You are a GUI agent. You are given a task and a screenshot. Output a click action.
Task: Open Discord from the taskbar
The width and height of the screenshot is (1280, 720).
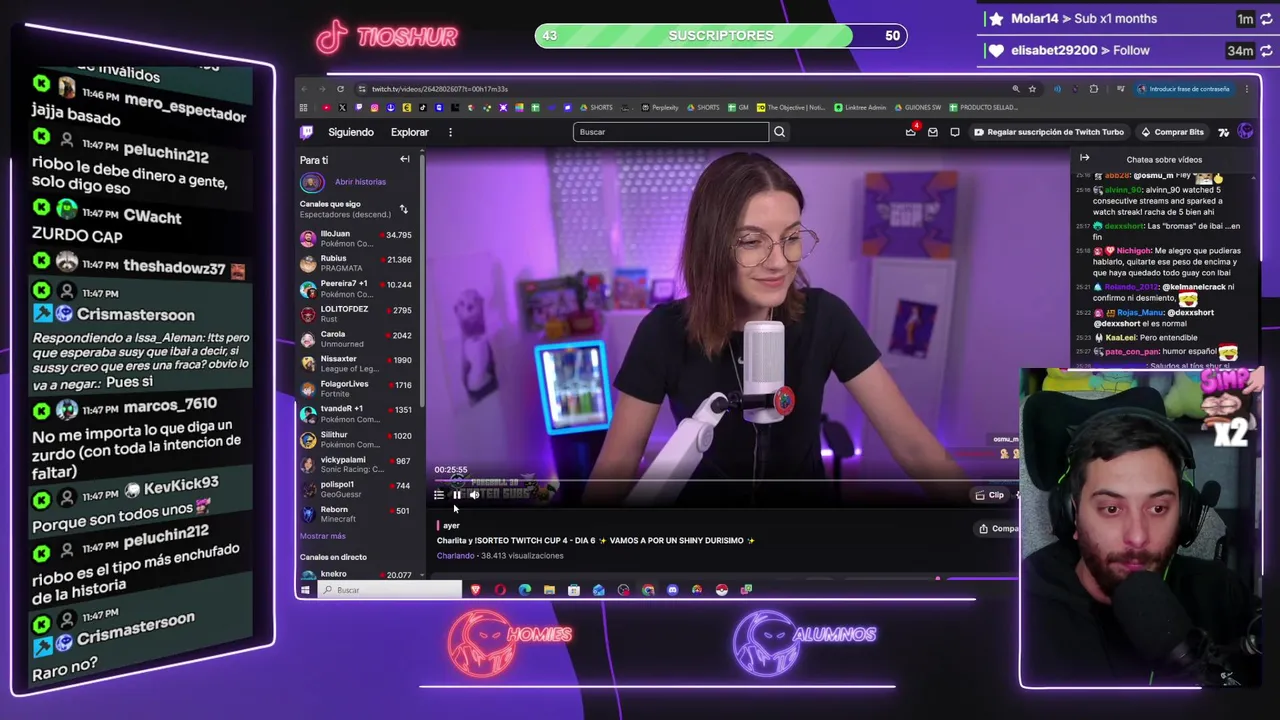coord(672,590)
